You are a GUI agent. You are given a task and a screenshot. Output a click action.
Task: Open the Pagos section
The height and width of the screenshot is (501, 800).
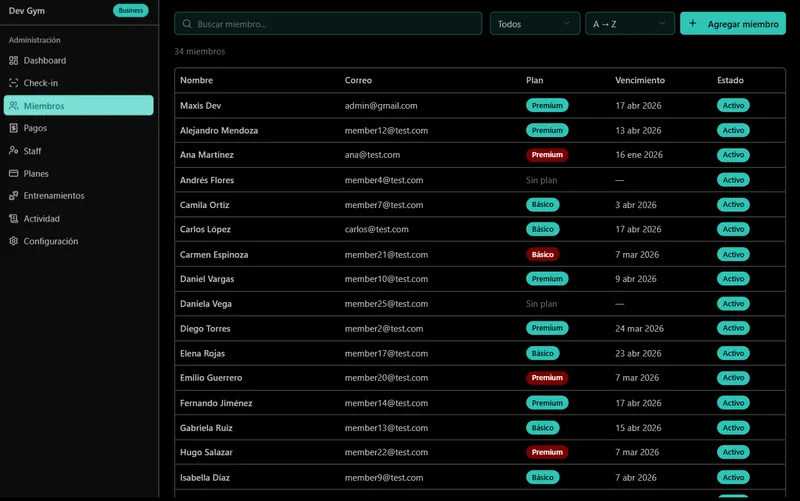78,128
